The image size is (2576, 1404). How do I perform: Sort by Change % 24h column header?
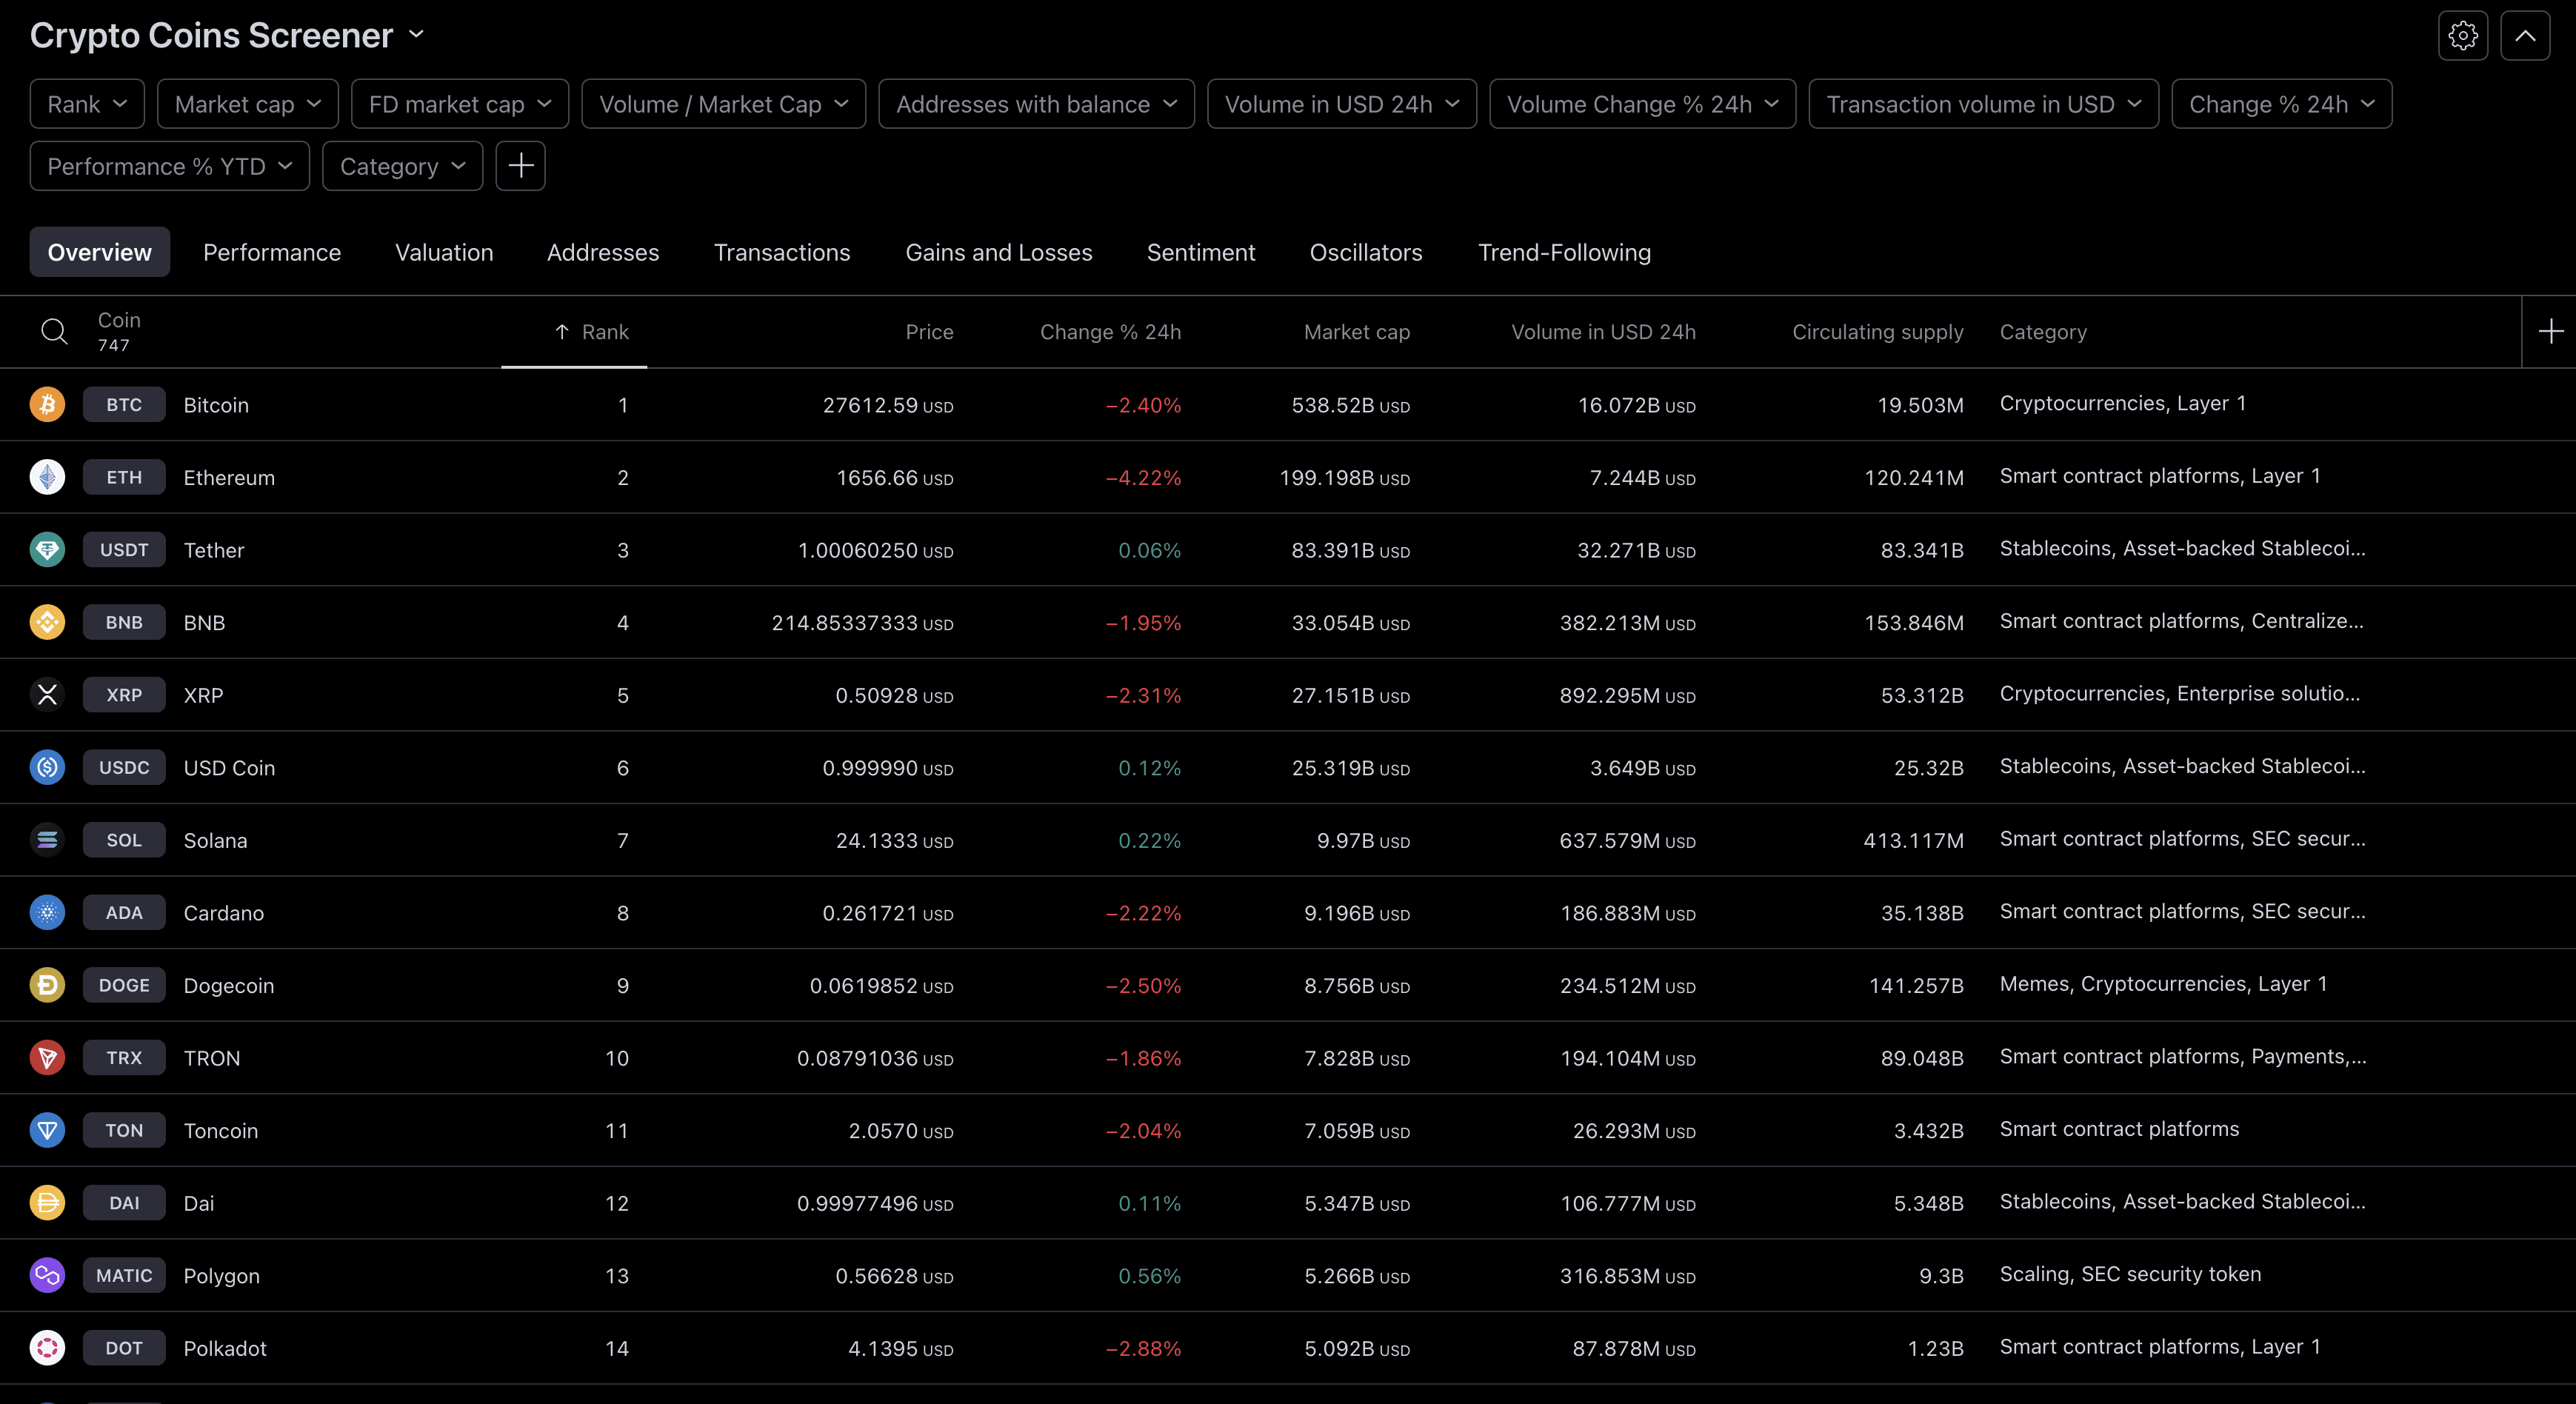coord(1110,332)
